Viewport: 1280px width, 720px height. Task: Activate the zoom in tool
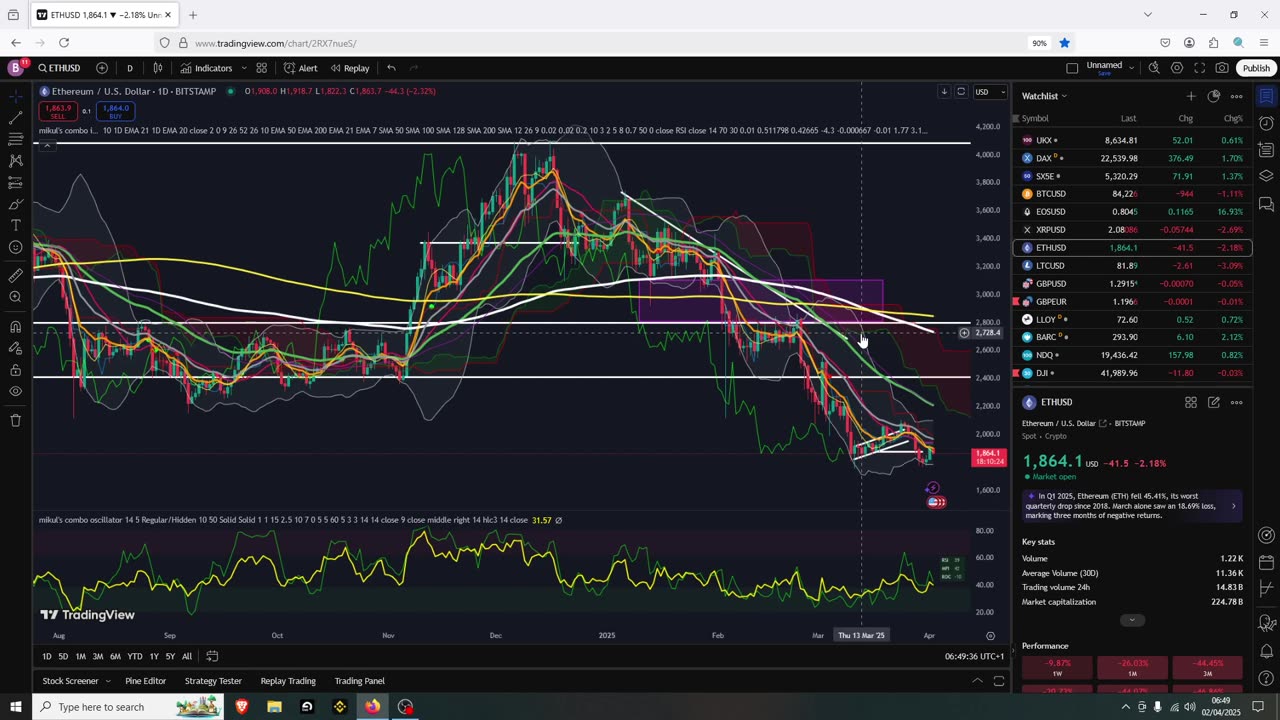tap(15, 297)
